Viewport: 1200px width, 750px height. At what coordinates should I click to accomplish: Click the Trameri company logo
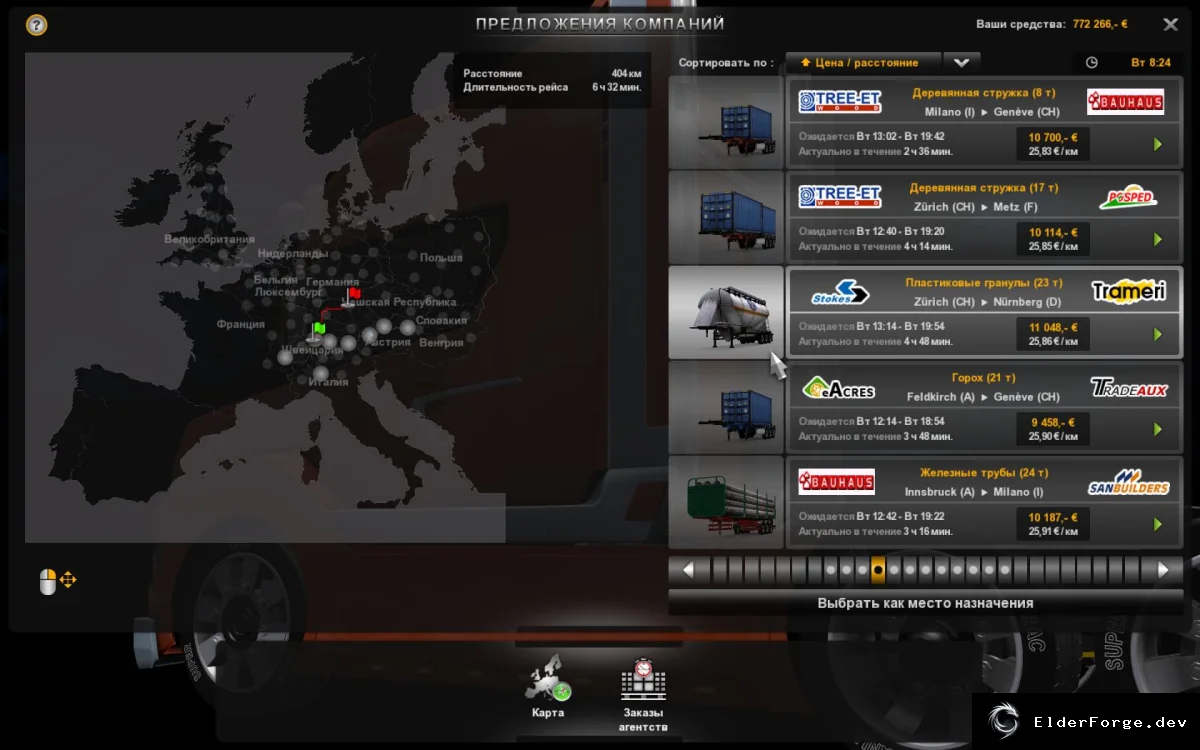[1128, 291]
